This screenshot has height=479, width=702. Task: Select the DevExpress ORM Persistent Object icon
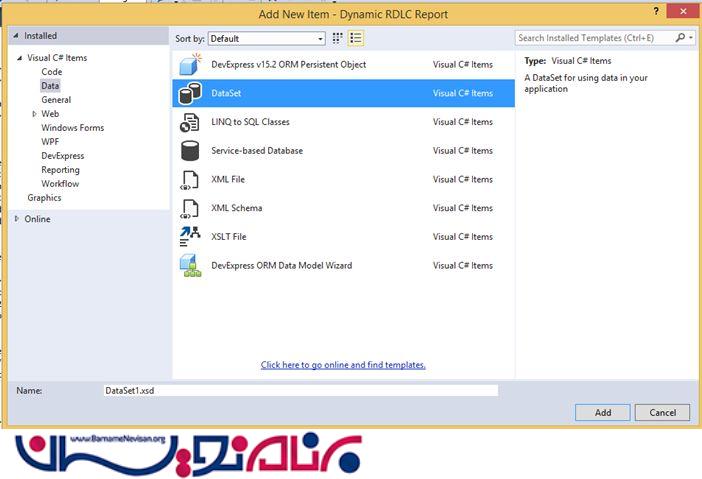coord(189,65)
